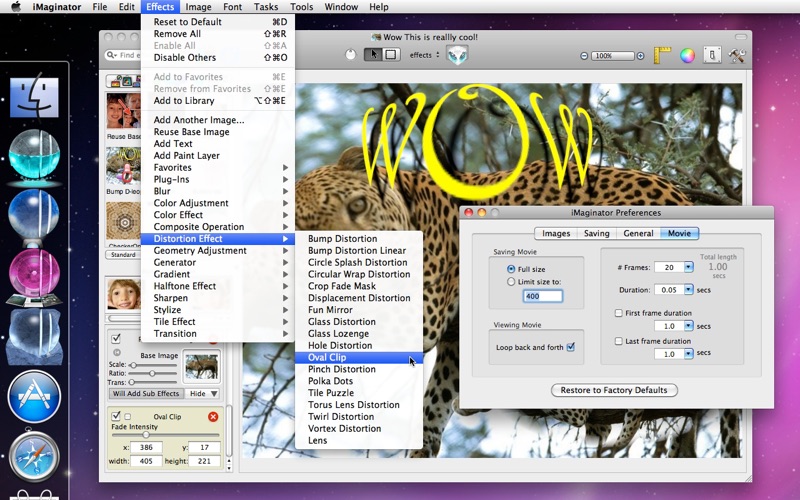
Task: Open the Last frame duration value dropdown
Action: click(x=688, y=354)
